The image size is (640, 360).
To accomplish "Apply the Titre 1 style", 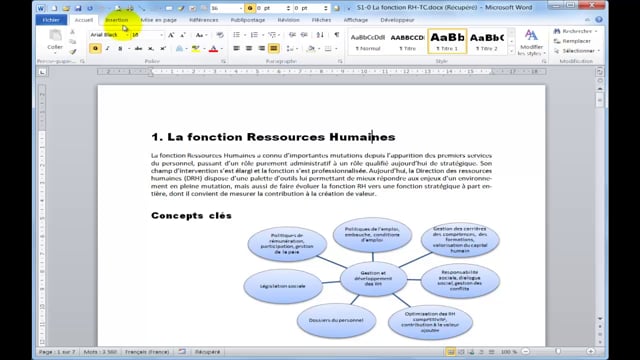I will pyautogui.click(x=447, y=42).
